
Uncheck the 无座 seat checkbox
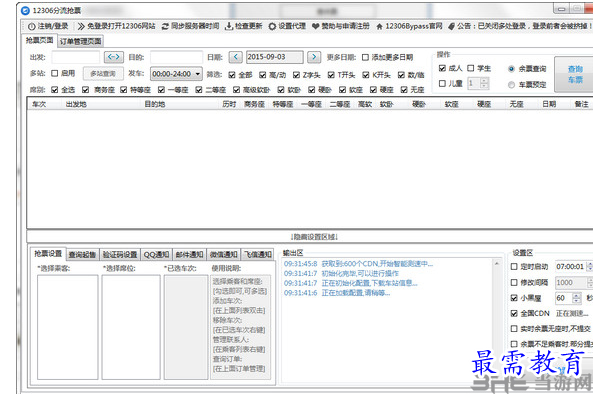(x=404, y=90)
